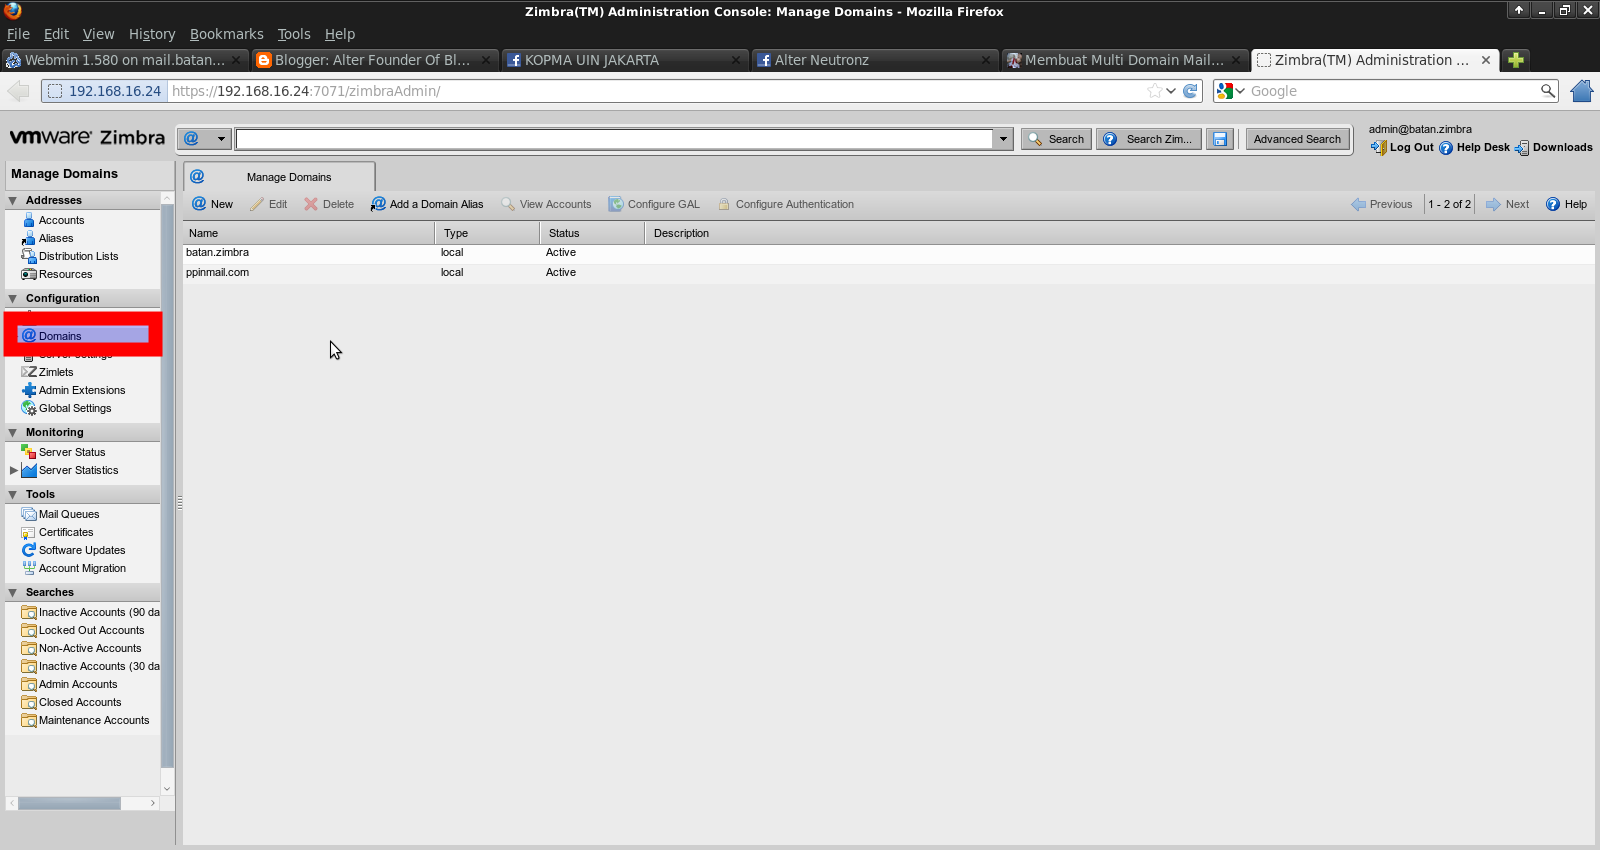Click Log Out link
1600x850 pixels.
click(x=1402, y=147)
